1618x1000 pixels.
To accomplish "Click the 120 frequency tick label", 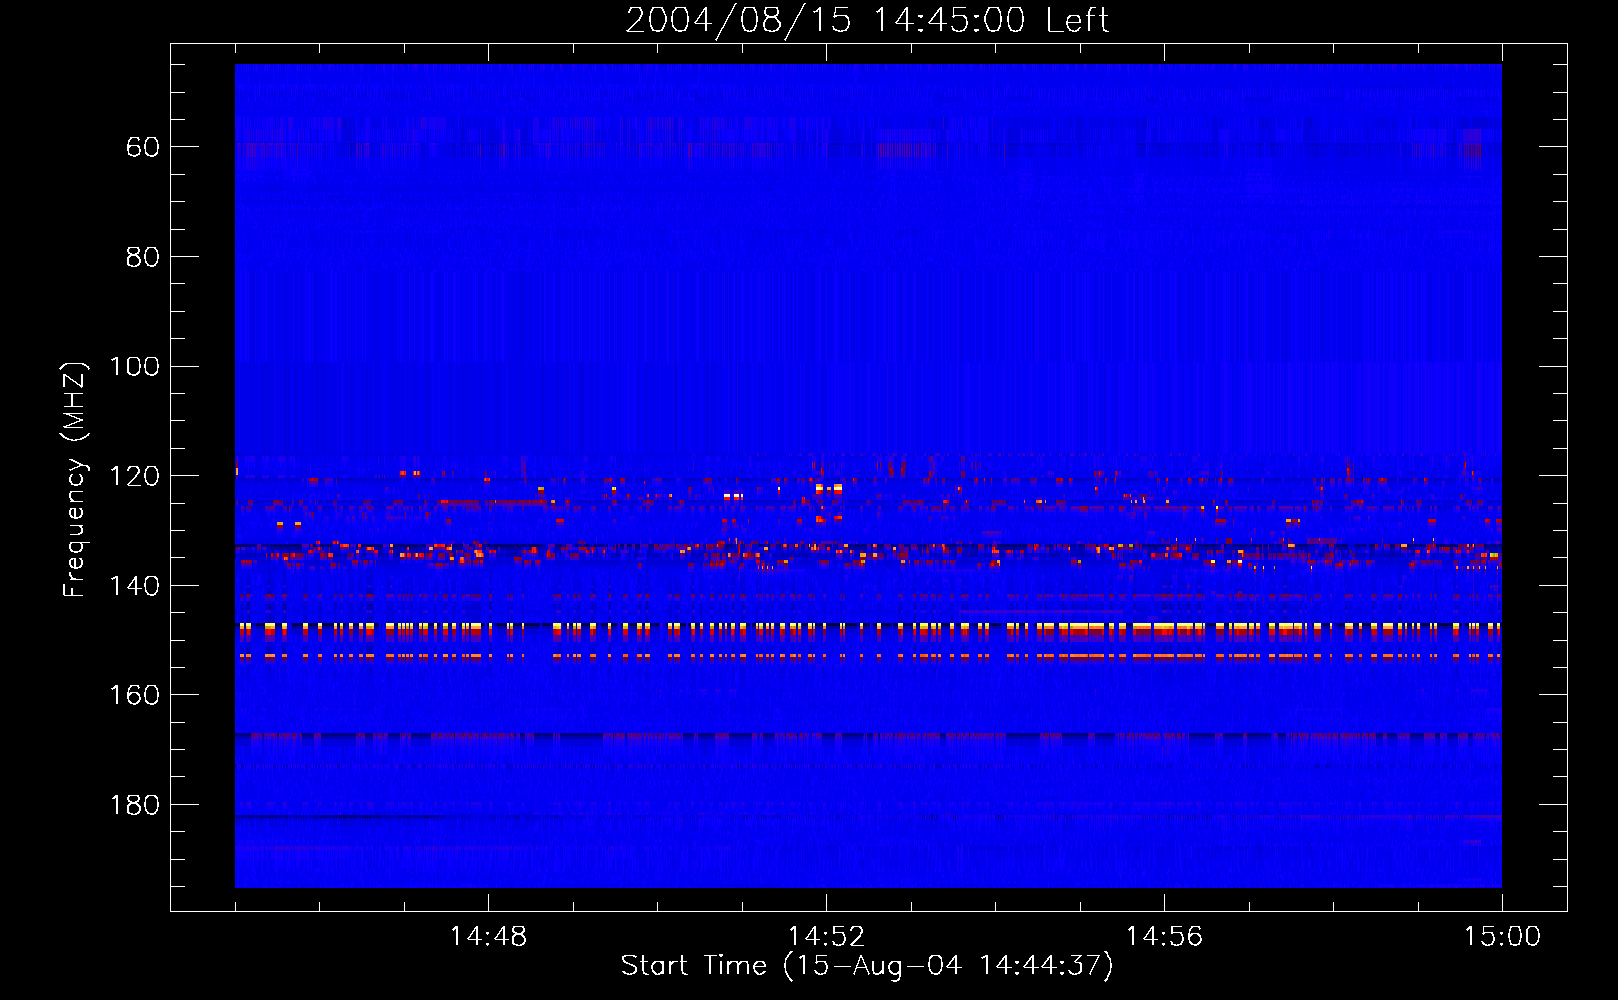I will click(134, 477).
